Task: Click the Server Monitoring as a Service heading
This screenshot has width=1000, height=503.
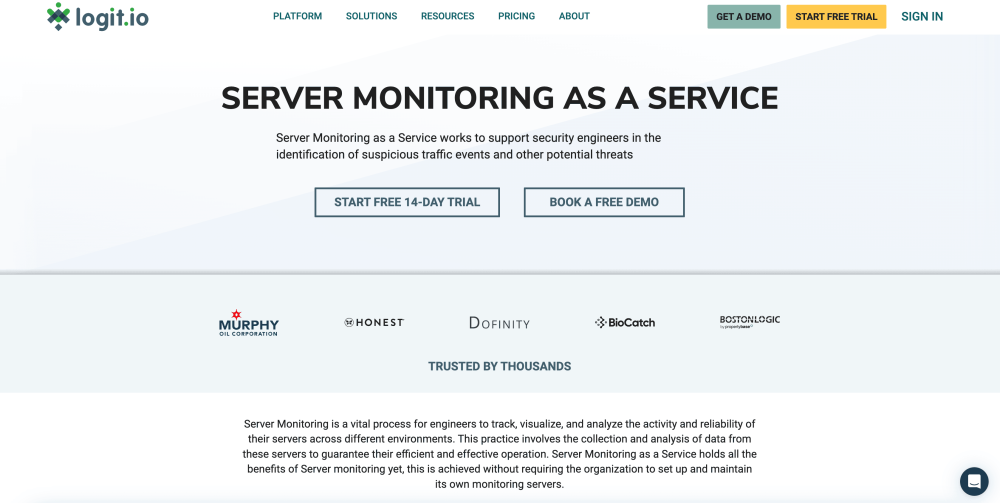Action: (499, 98)
